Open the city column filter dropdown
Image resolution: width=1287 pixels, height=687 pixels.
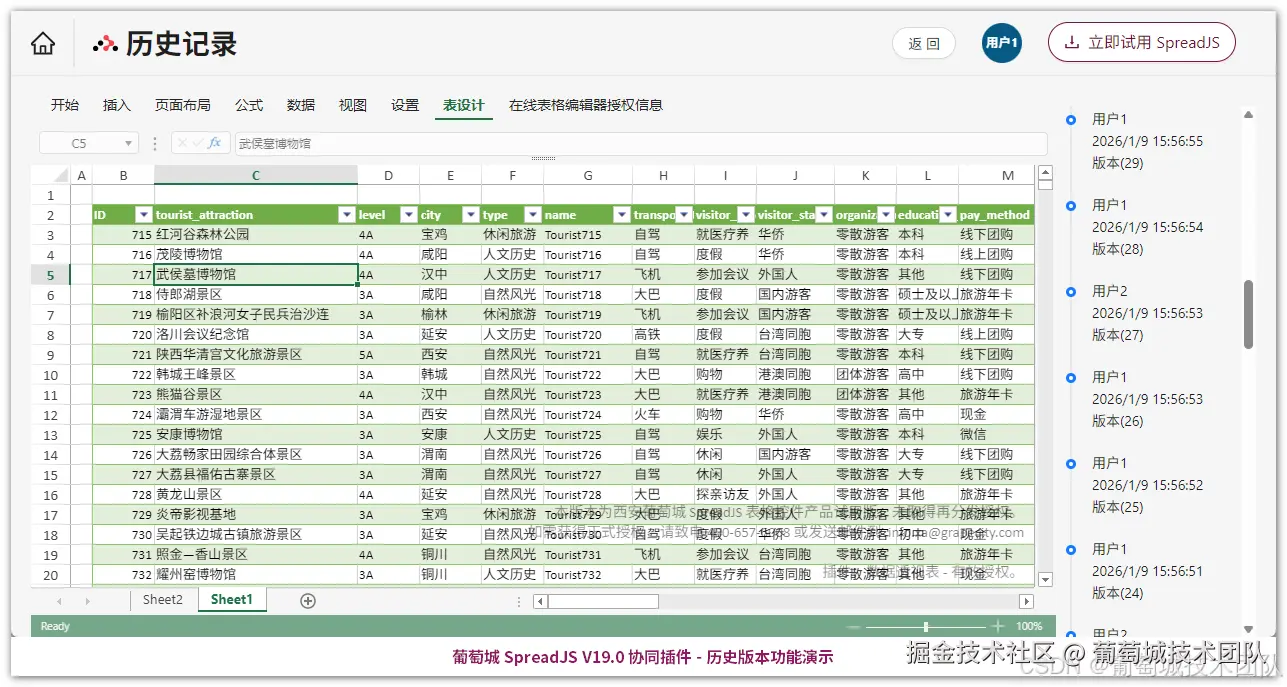471,215
